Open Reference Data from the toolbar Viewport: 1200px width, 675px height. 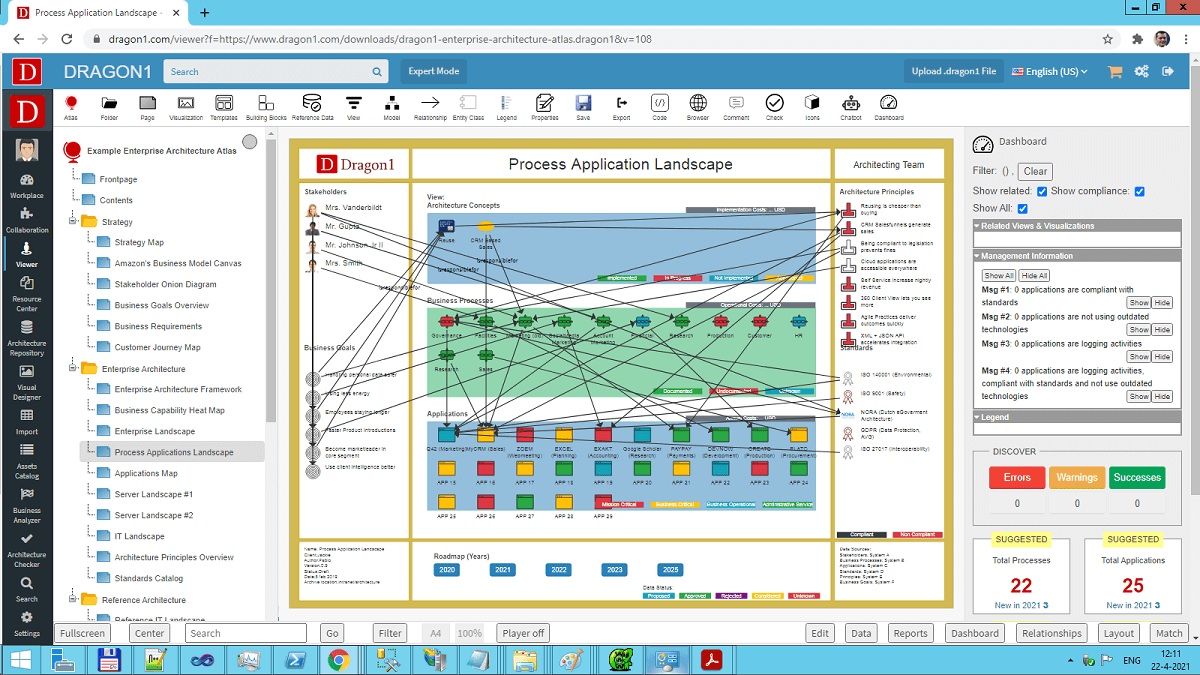312,107
